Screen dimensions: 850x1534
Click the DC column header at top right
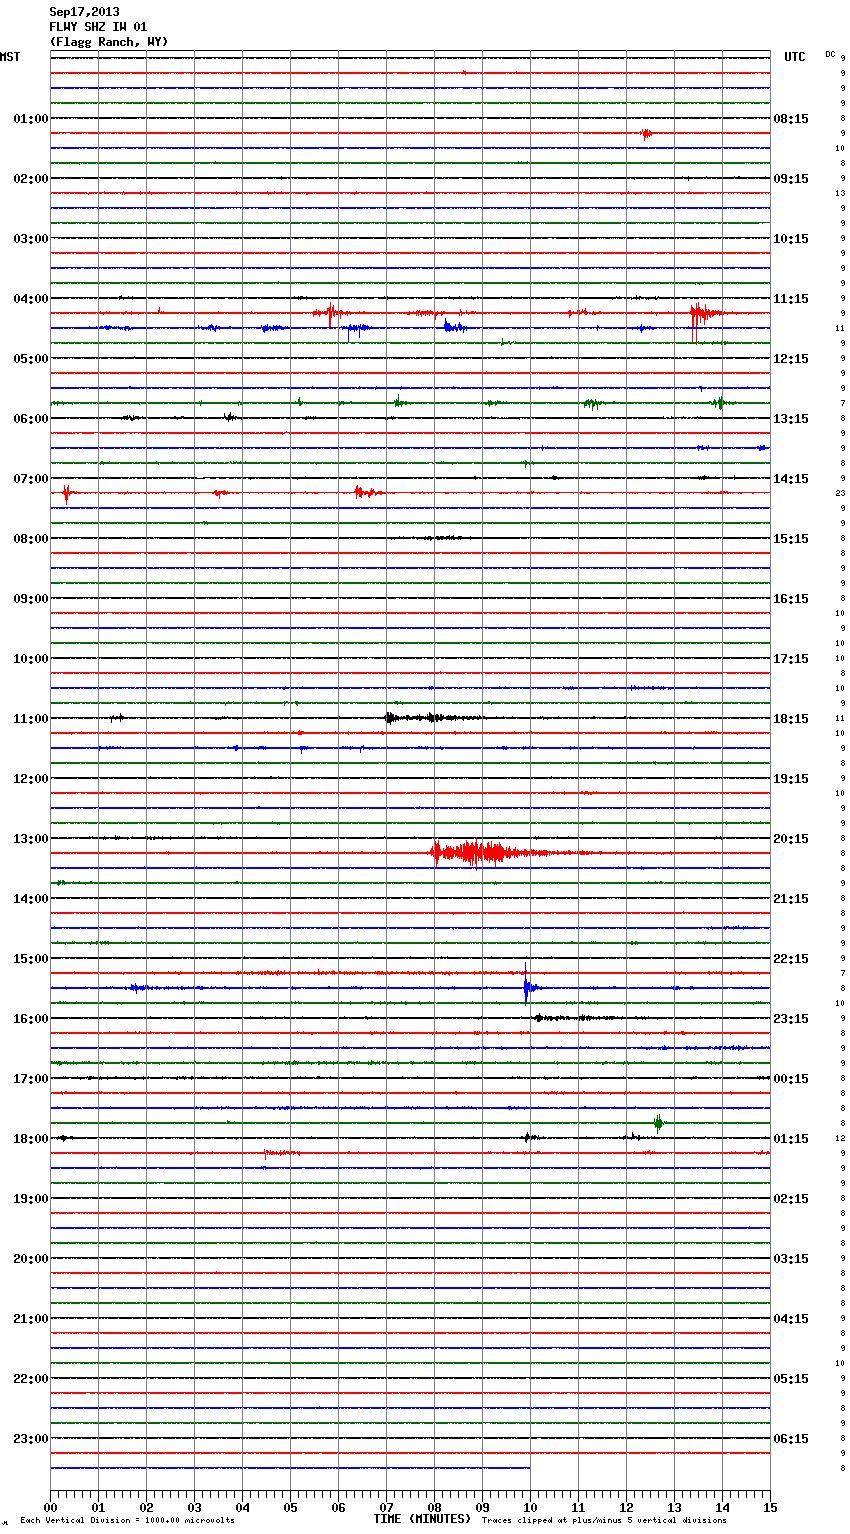(x=830, y=54)
